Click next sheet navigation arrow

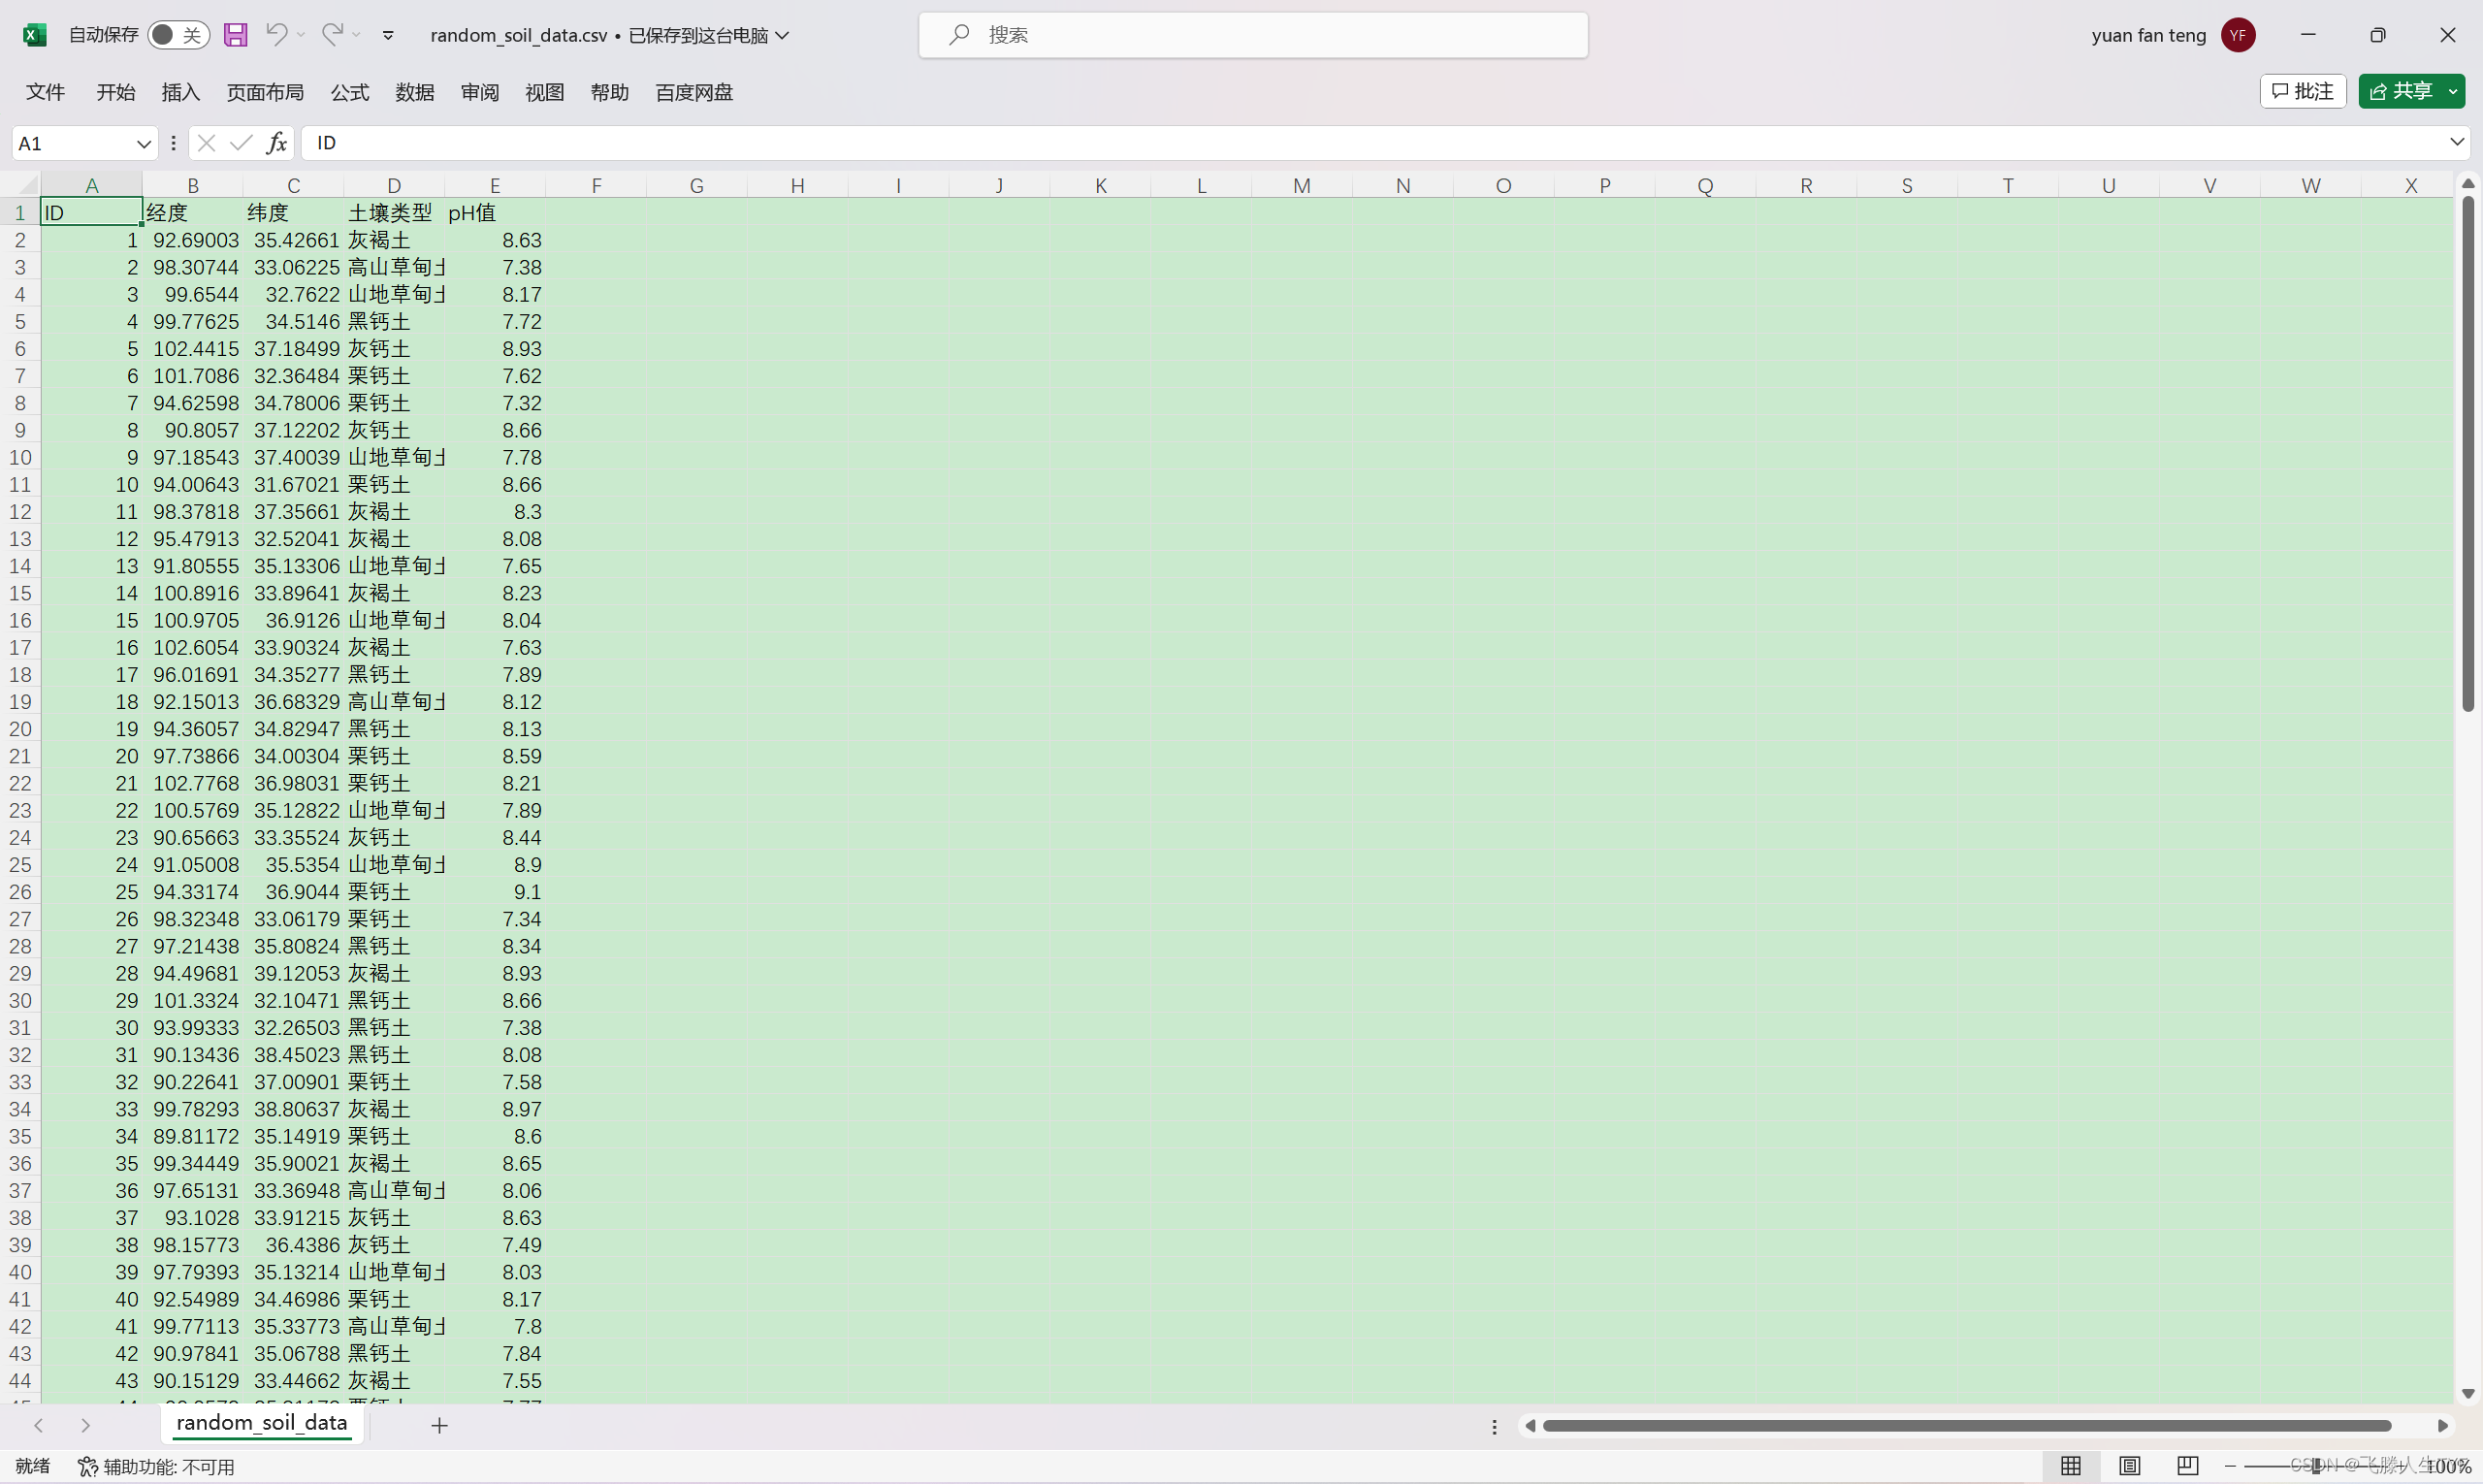85,1425
